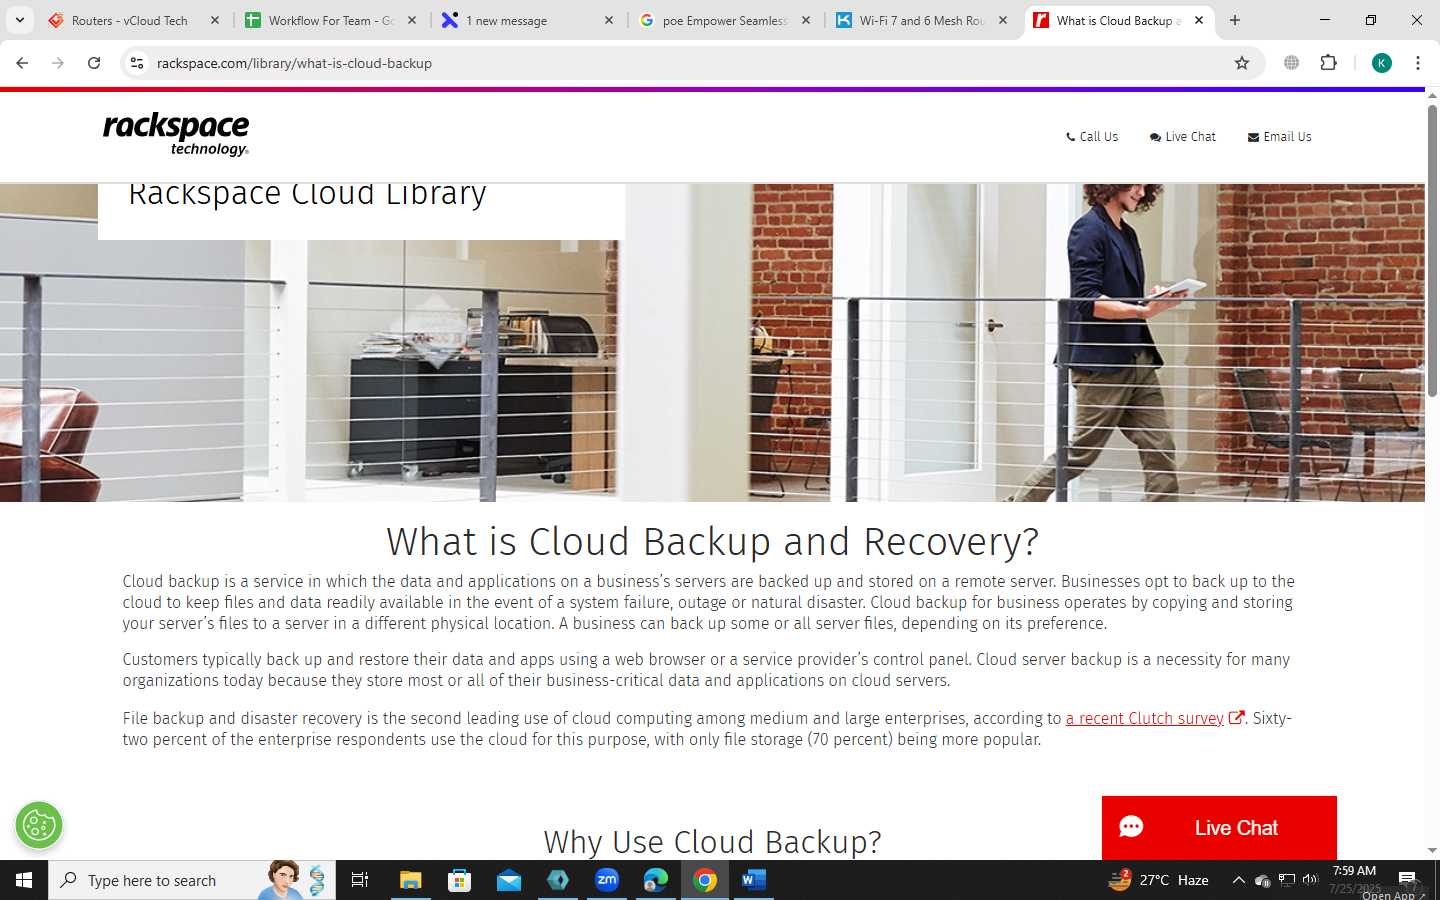This screenshot has width=1440, height=900.
Task: Close the Workflow For Team tab
Action: (x=412, y=20)
